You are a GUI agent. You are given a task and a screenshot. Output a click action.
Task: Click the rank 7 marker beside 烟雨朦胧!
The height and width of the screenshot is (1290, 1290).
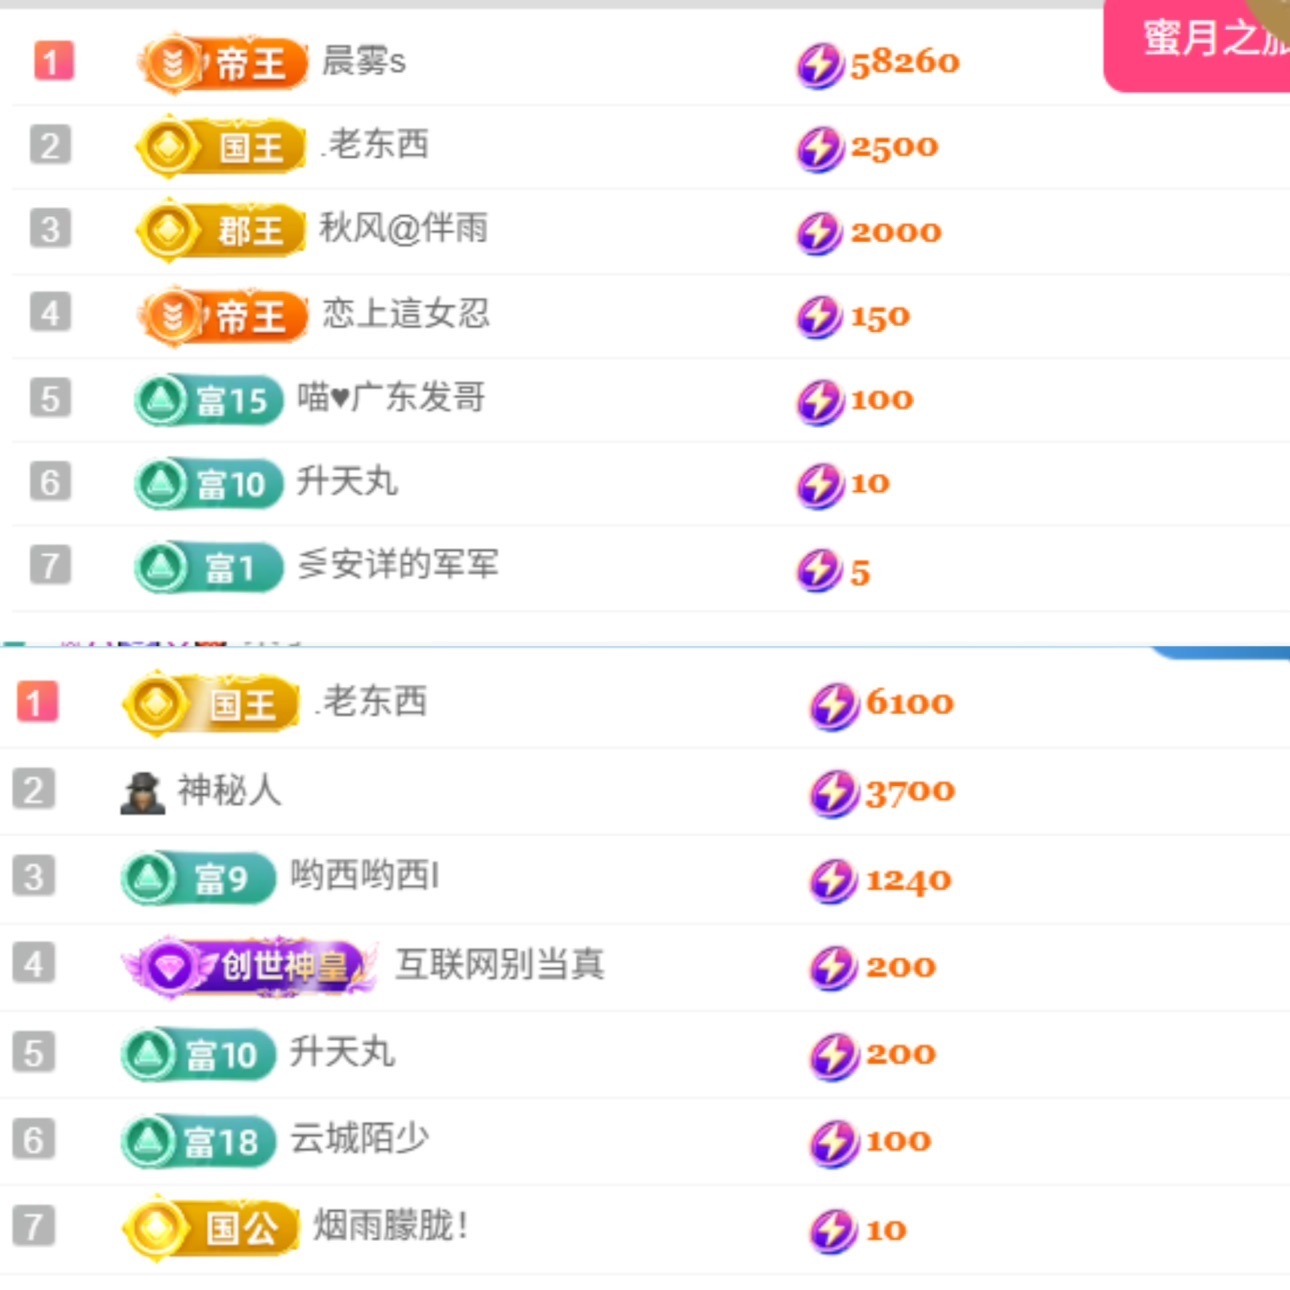(33, 1225)
